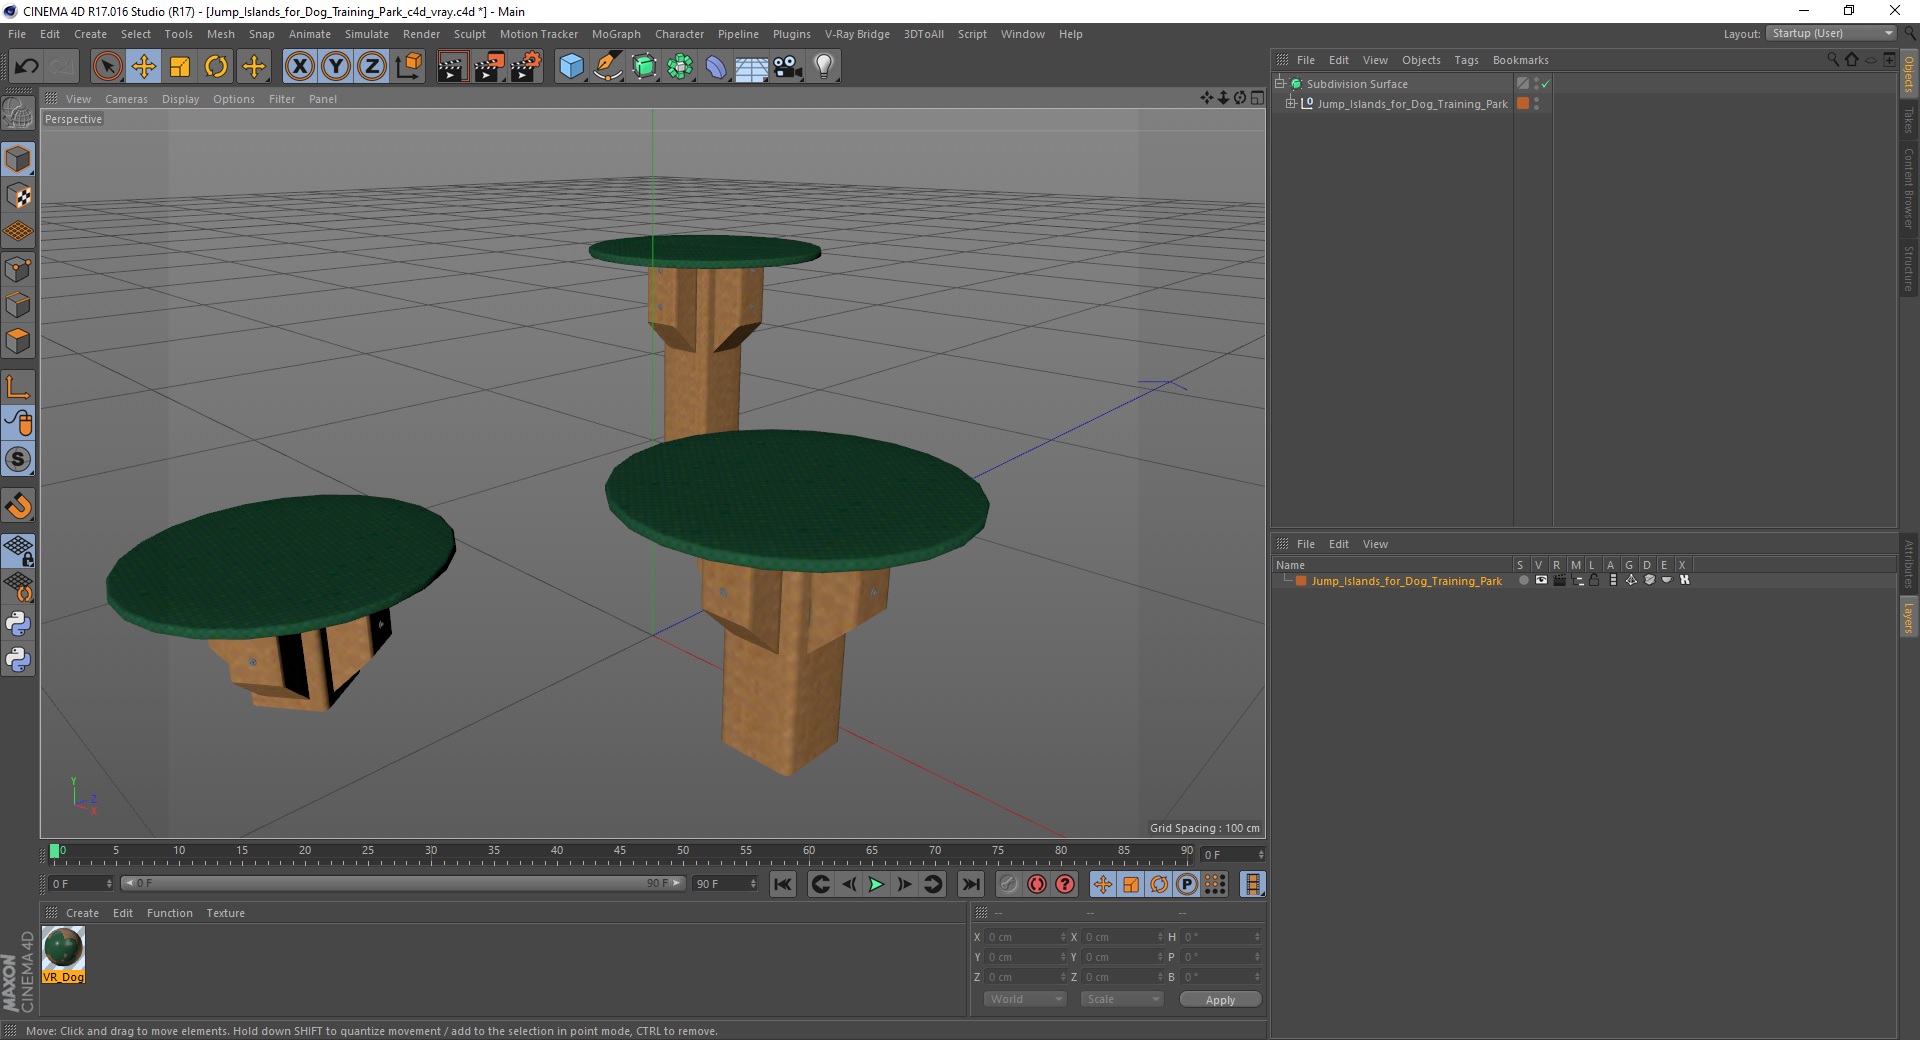Toggle Y axis lock

pyautogui.click(x=336, y=67)
